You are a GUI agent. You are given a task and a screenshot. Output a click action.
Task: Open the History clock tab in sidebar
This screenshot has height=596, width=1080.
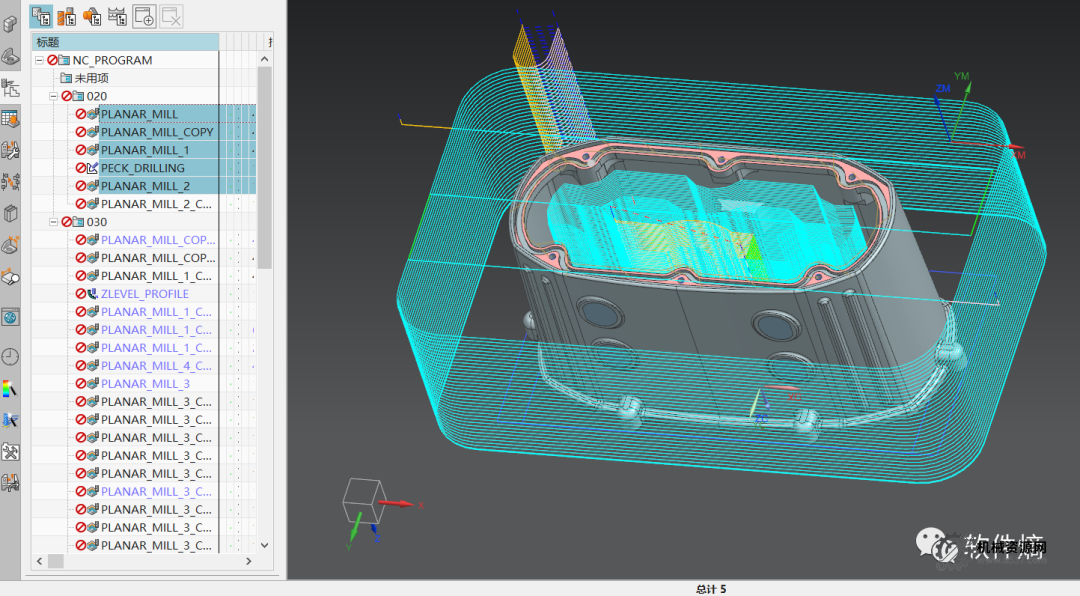point(11,357)
